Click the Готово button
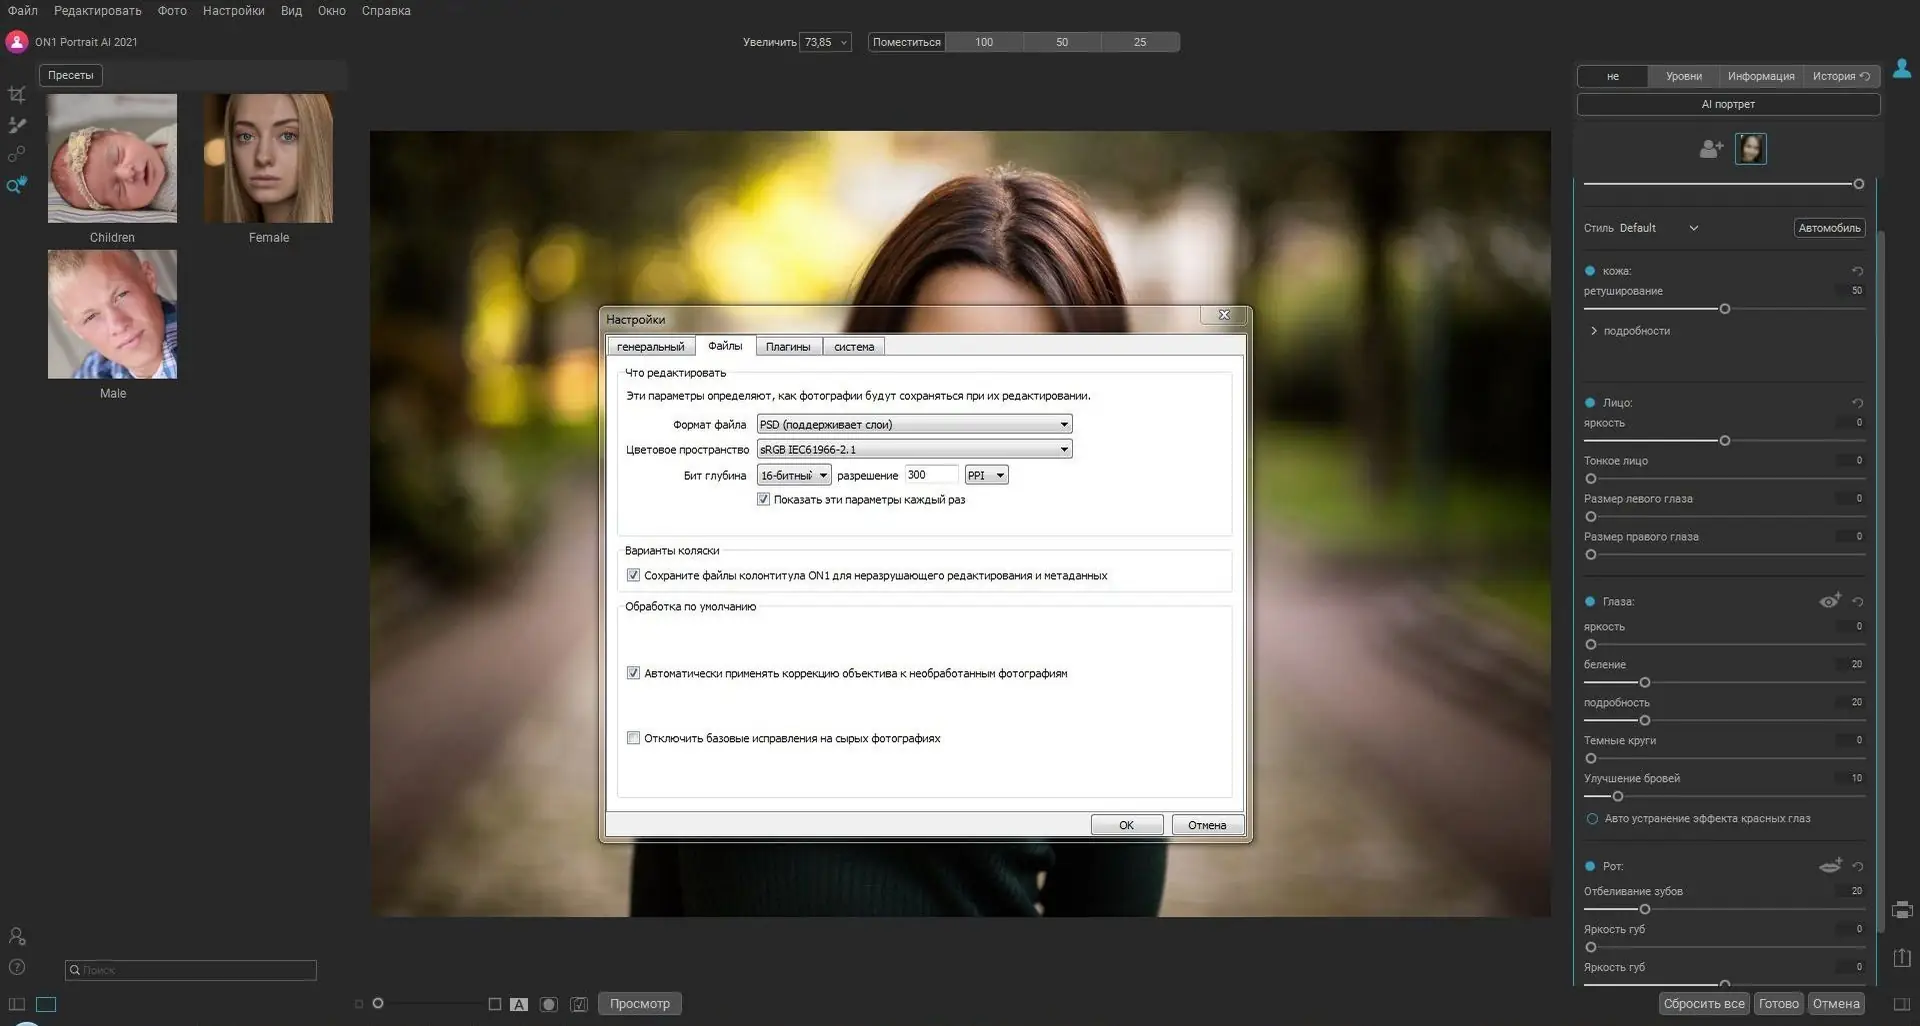The image size is (1920, 1026). [x=1779, y=1004]
